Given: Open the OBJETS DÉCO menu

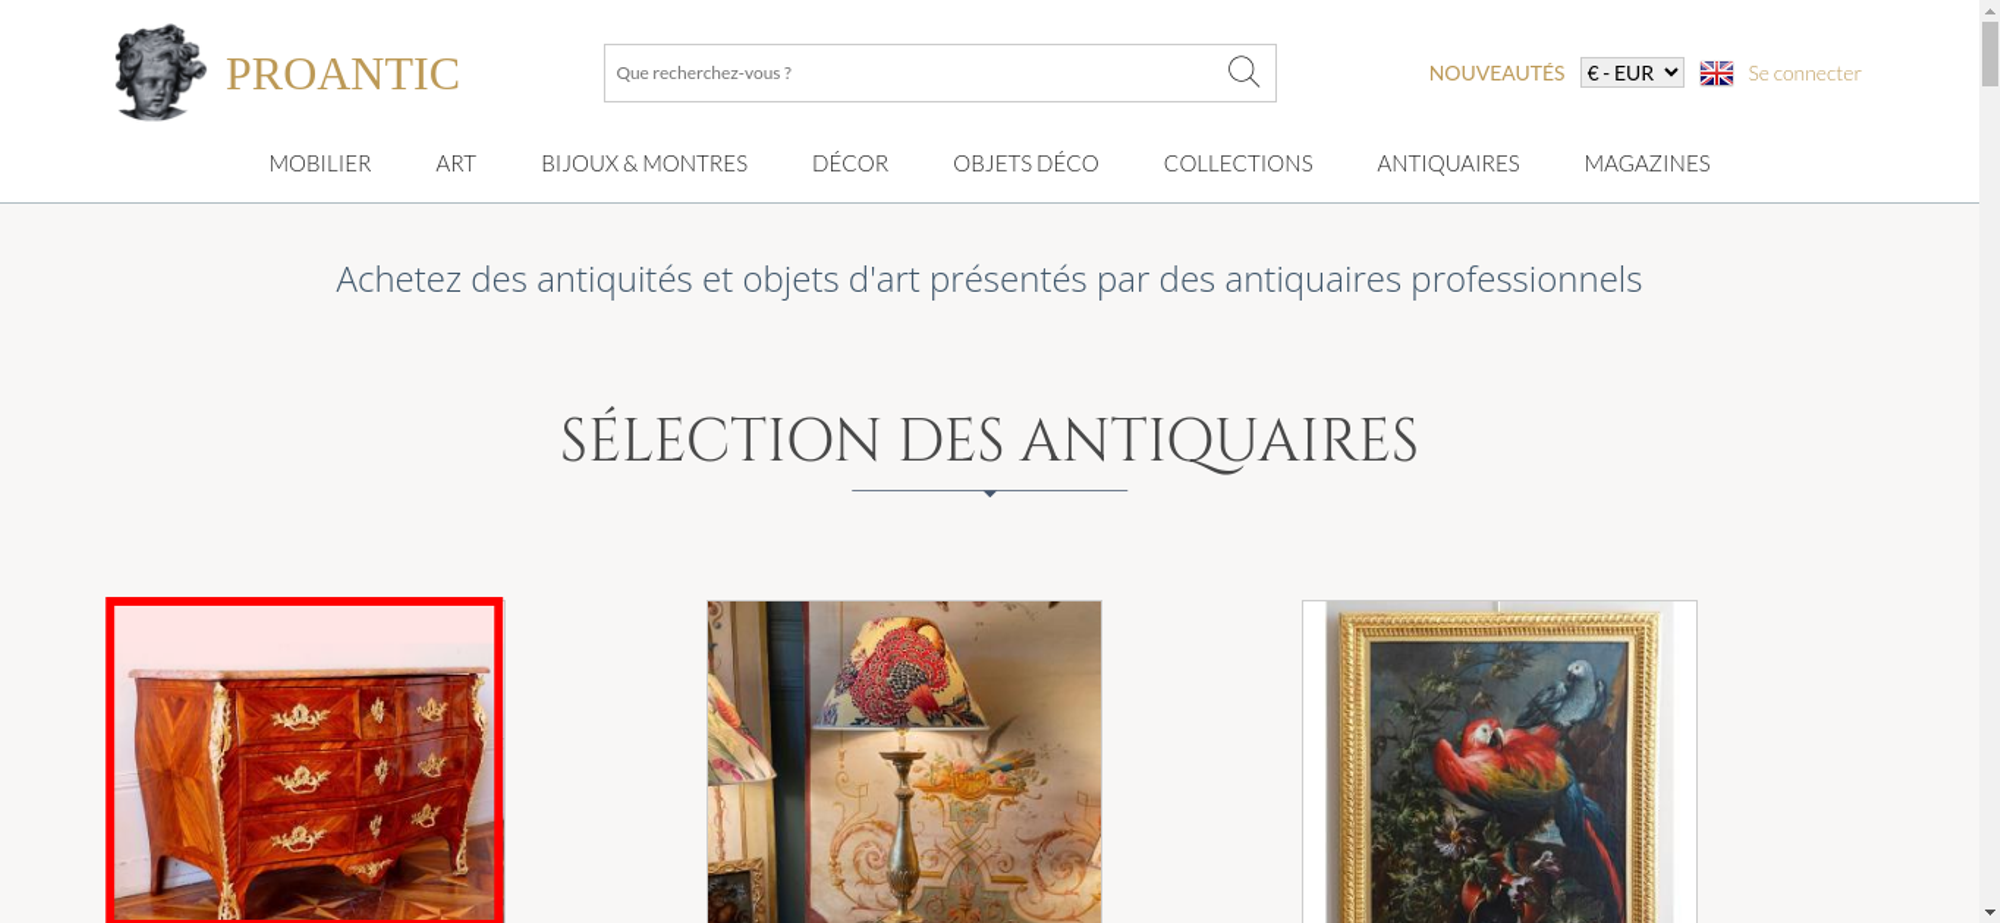Looking at the screenshot, I should [1026, 163].
